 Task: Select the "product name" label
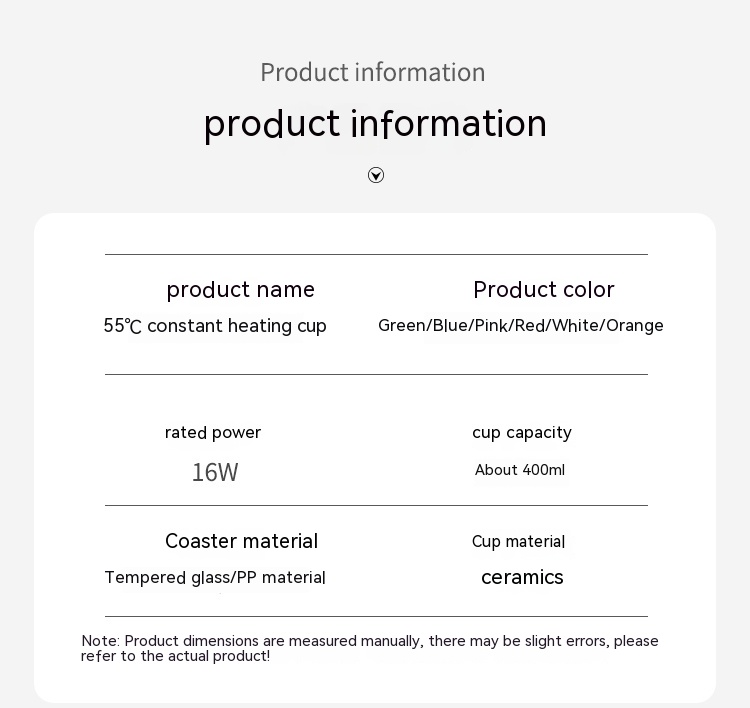coord(240,290)
